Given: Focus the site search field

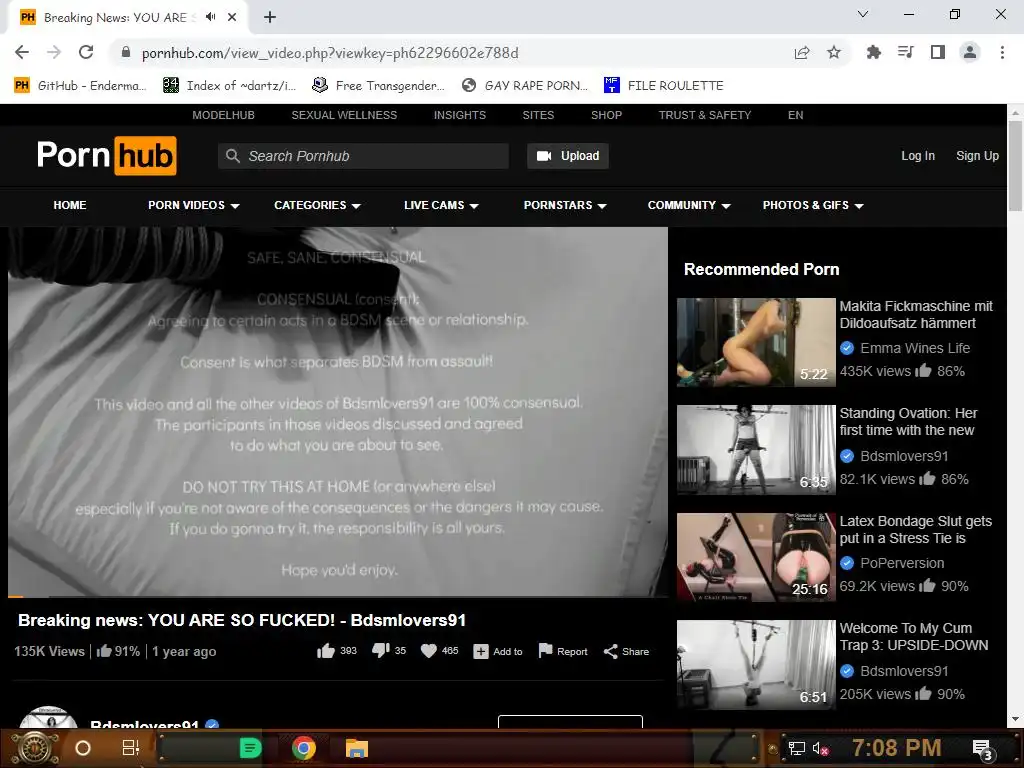Looking at the screenshot, I should (363, 156).
